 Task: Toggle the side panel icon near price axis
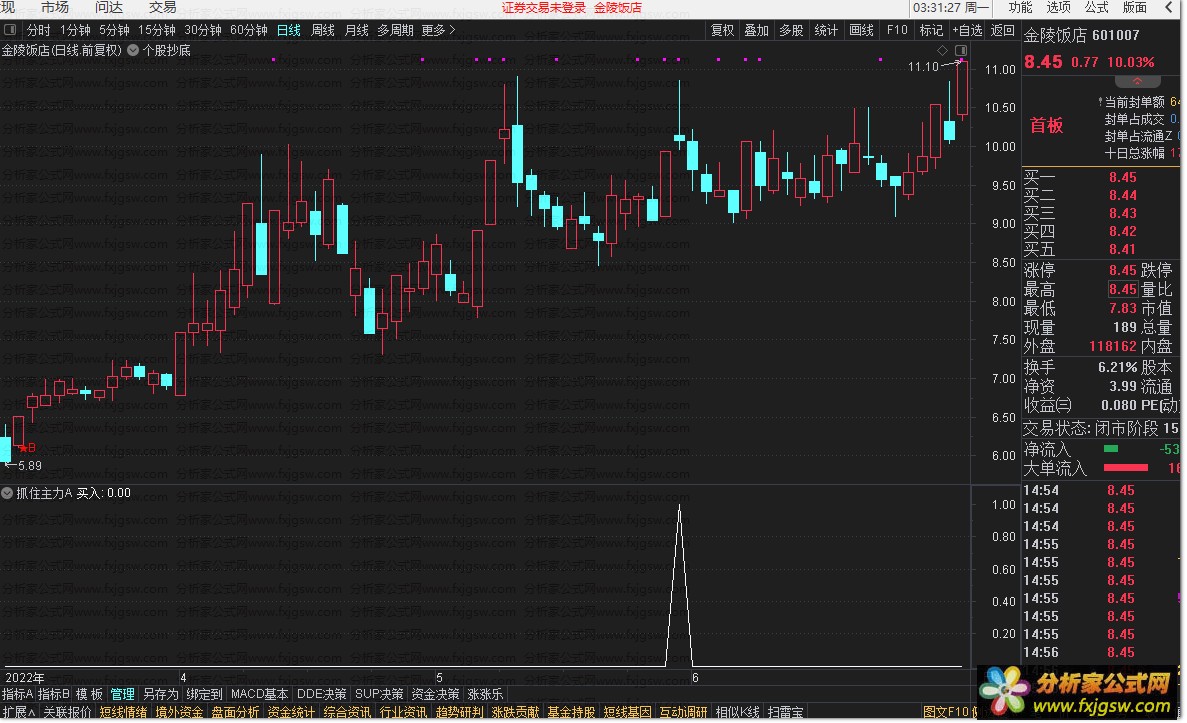pos(961,51)
